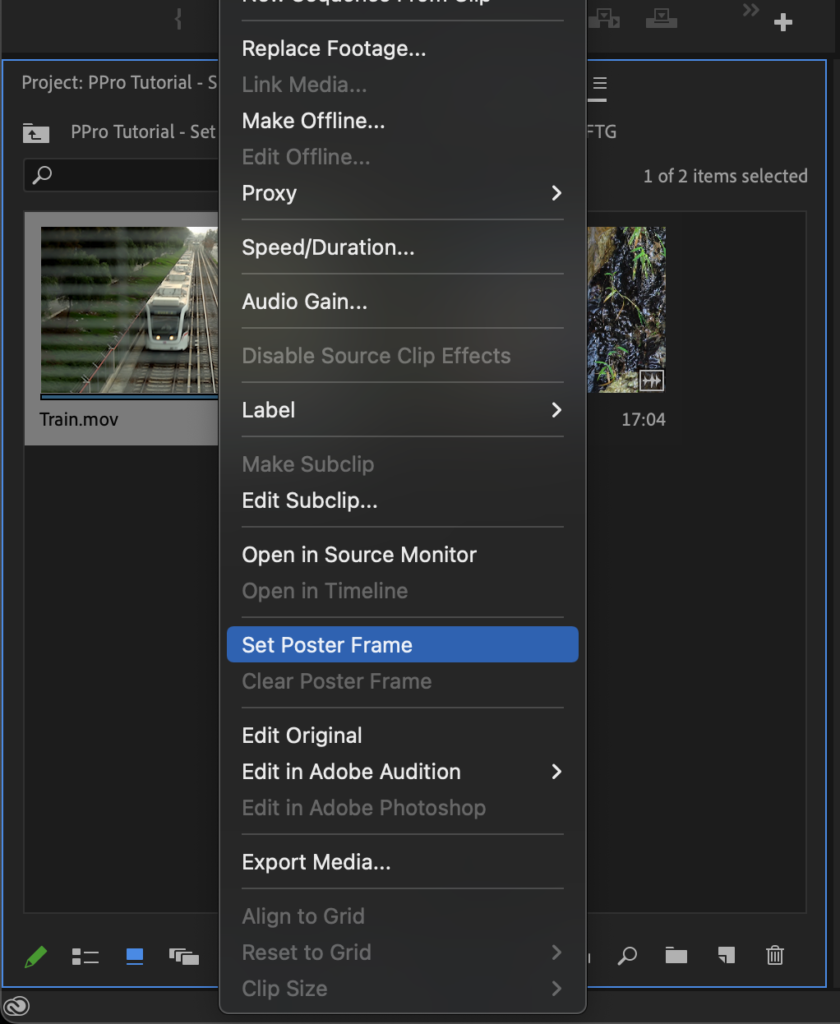Image resolution: width=840 pixels, height=1024 pixels.
Task: Select Train.mov thumbnail
Action: click(129, 310)
